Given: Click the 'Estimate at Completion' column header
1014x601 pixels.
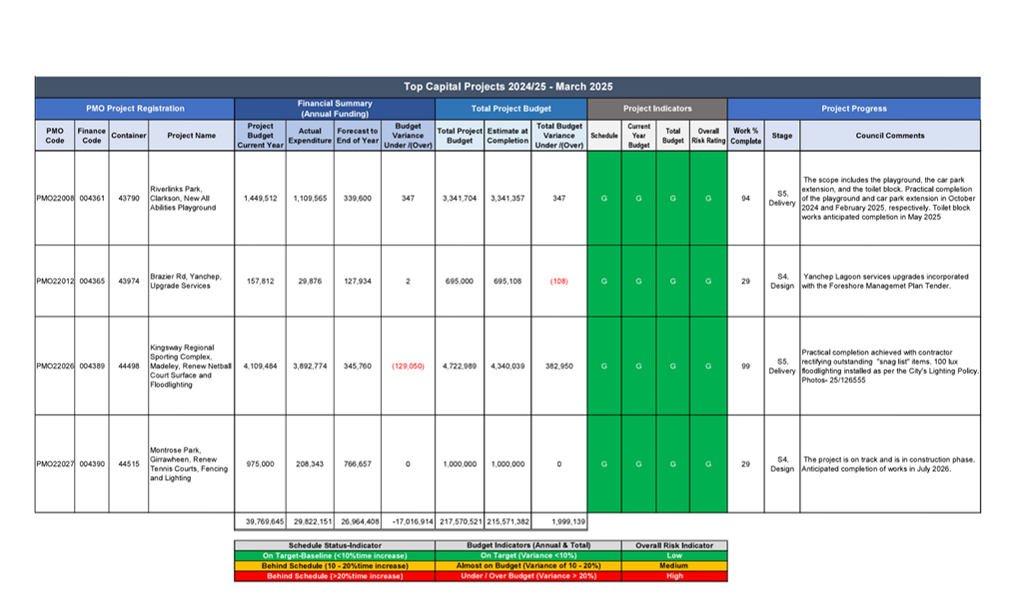Looking at the screenshot, I should click(508, 136).
